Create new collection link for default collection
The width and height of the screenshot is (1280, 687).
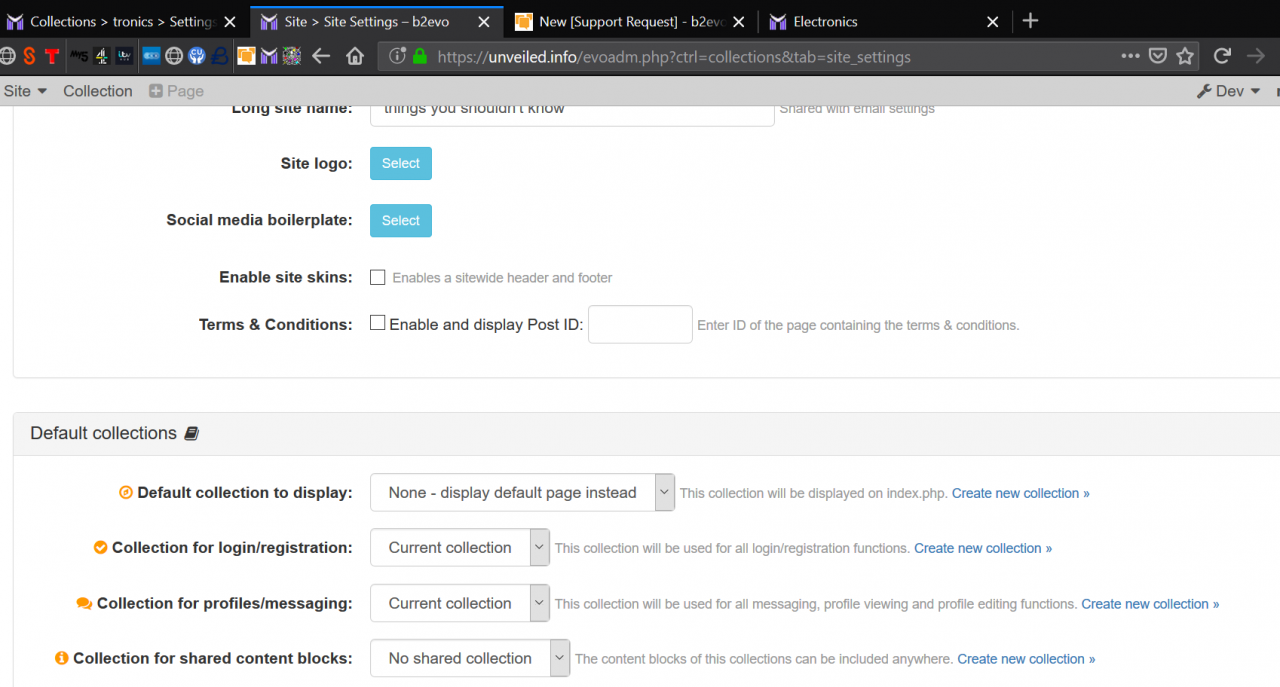coord(1021,493)
